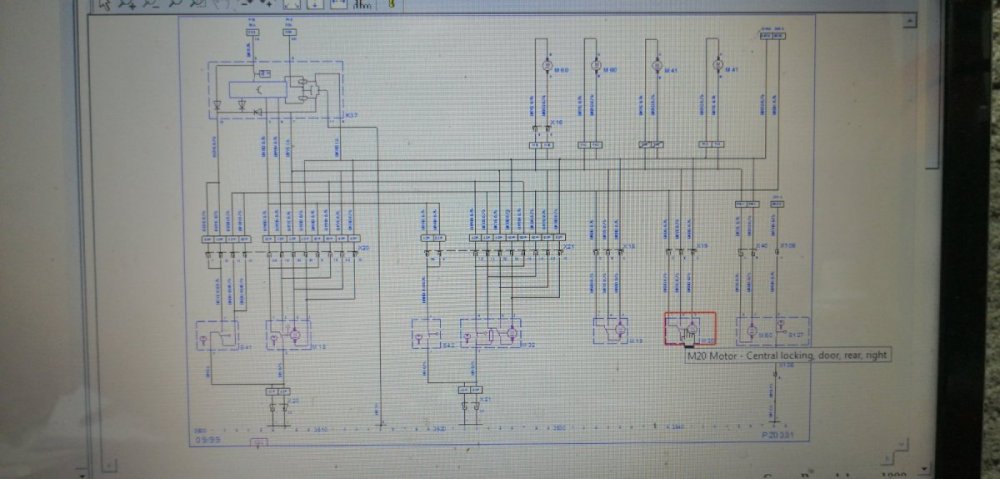Click the first M41 motor at top
The height and width of the screenshot is (479, 1000).
coord(656,64)
